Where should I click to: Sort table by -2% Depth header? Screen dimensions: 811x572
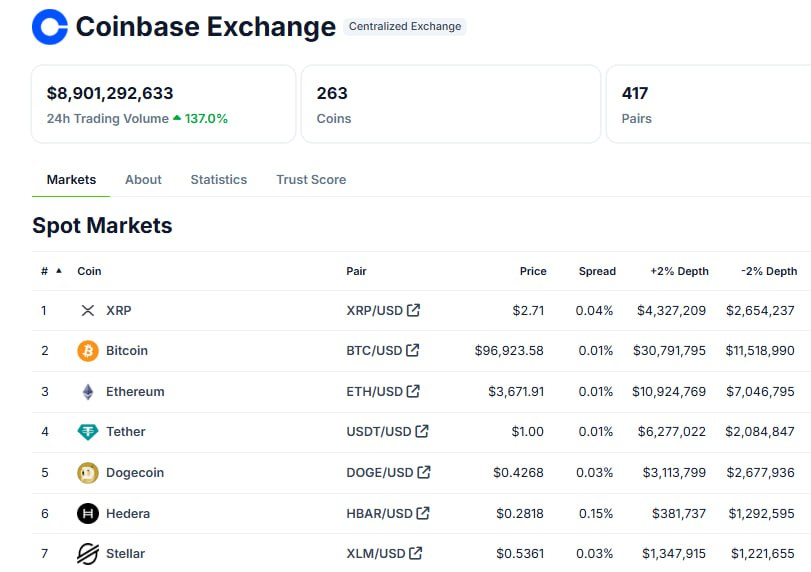pos(769,271)
